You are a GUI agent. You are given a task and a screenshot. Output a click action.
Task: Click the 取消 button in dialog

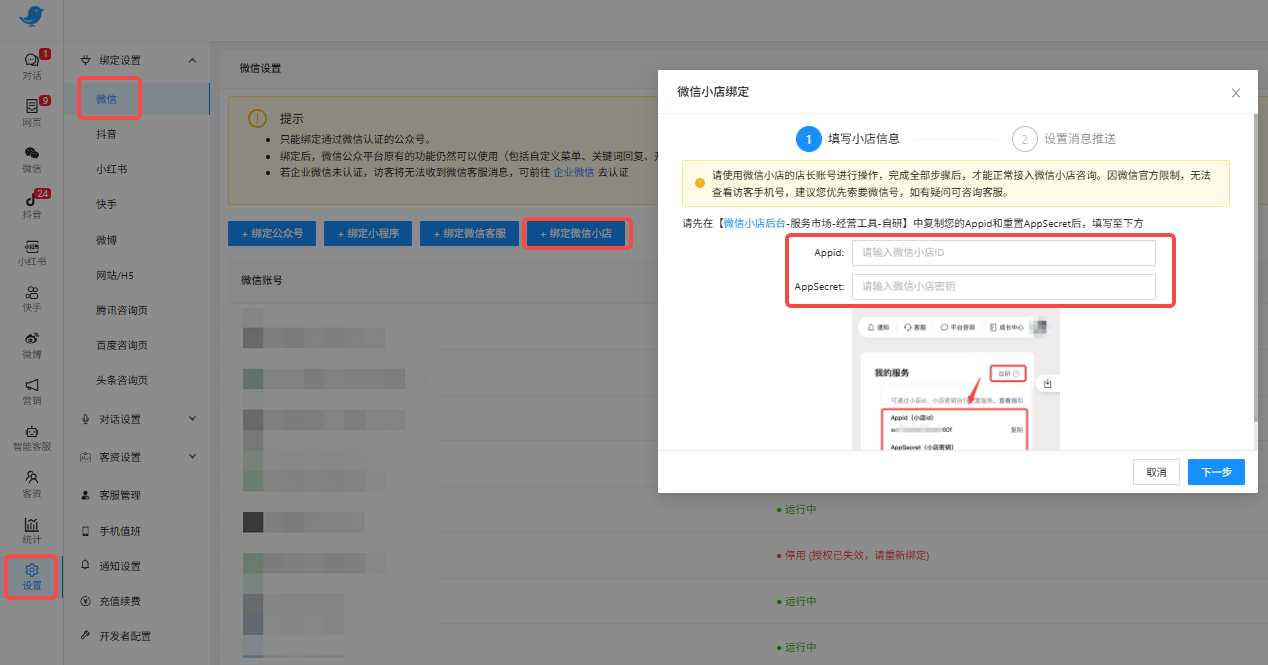(1156, 472)
